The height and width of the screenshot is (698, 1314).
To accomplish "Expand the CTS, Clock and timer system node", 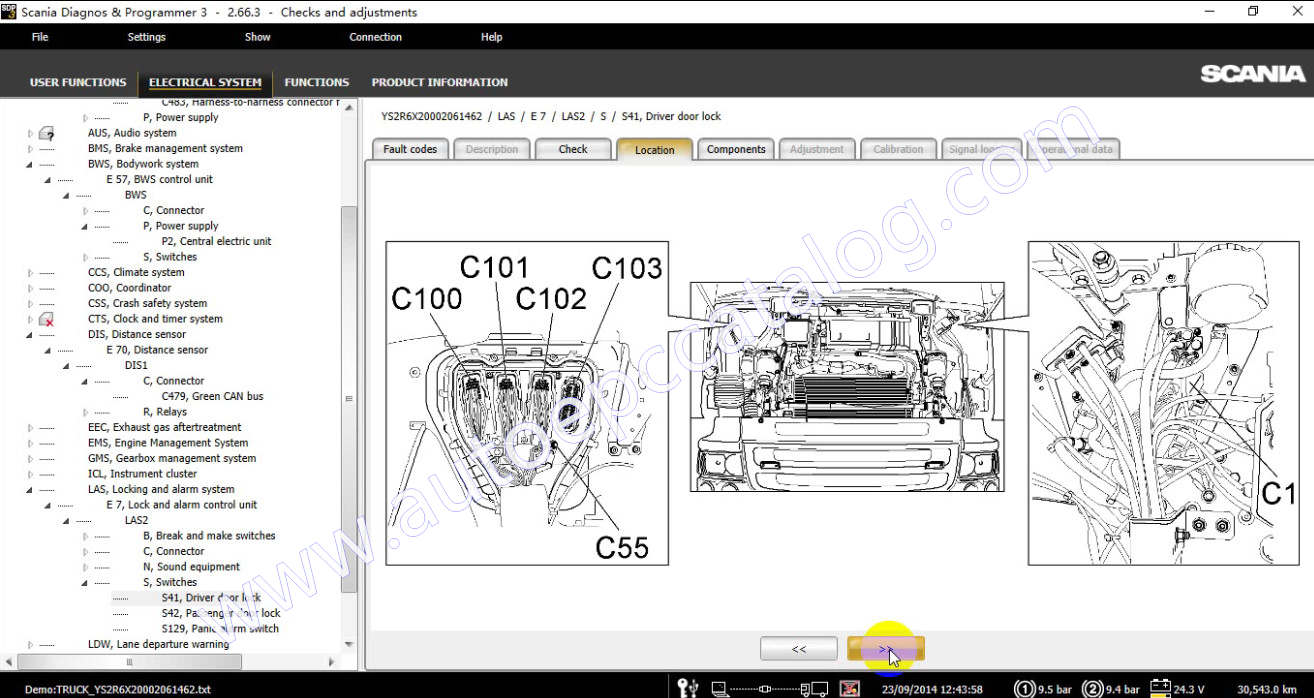I will click(31, 319).
